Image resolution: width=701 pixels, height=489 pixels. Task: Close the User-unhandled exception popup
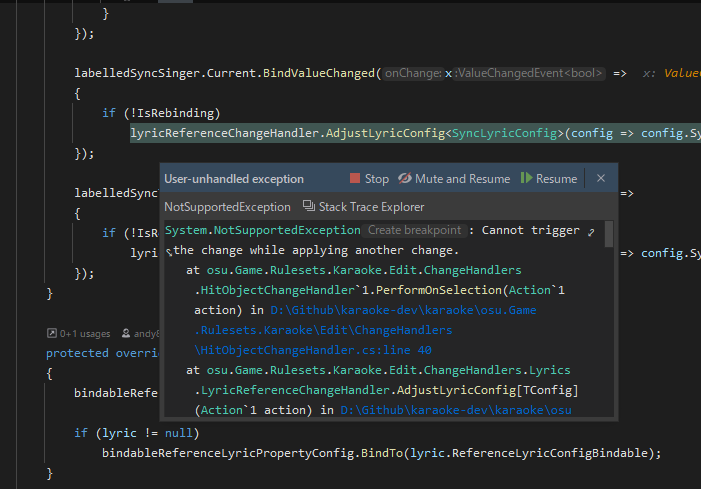click(x=601, y=178)
